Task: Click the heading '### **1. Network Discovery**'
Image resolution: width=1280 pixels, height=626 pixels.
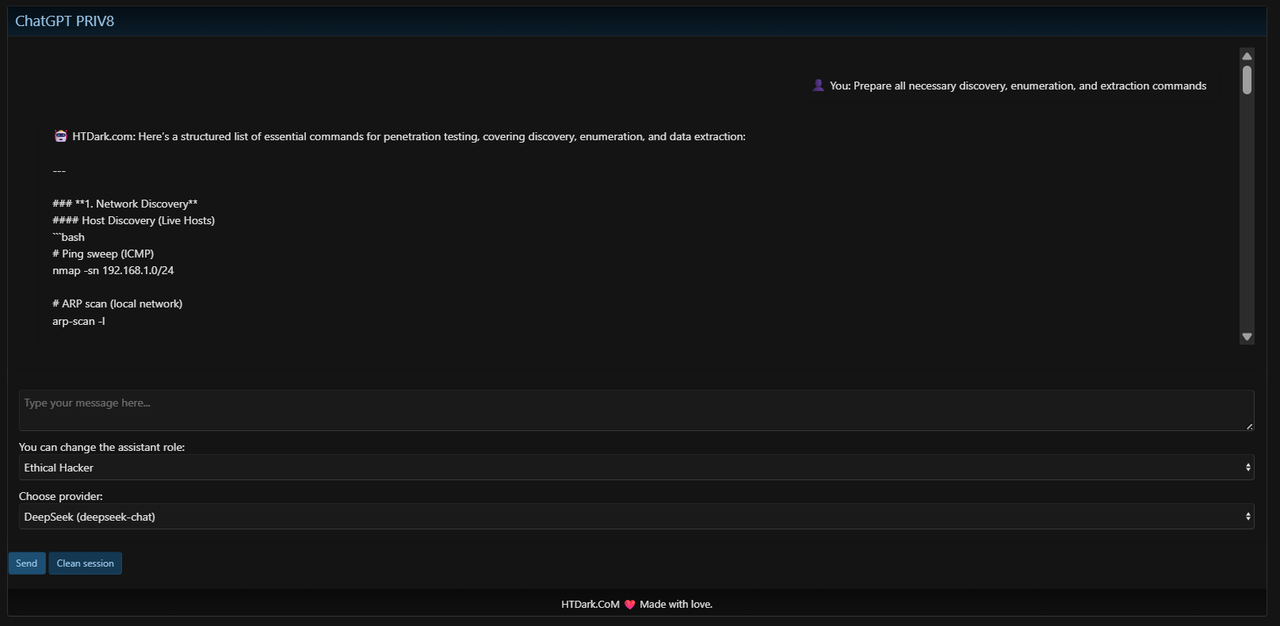Action: click(x=125, y=204)
